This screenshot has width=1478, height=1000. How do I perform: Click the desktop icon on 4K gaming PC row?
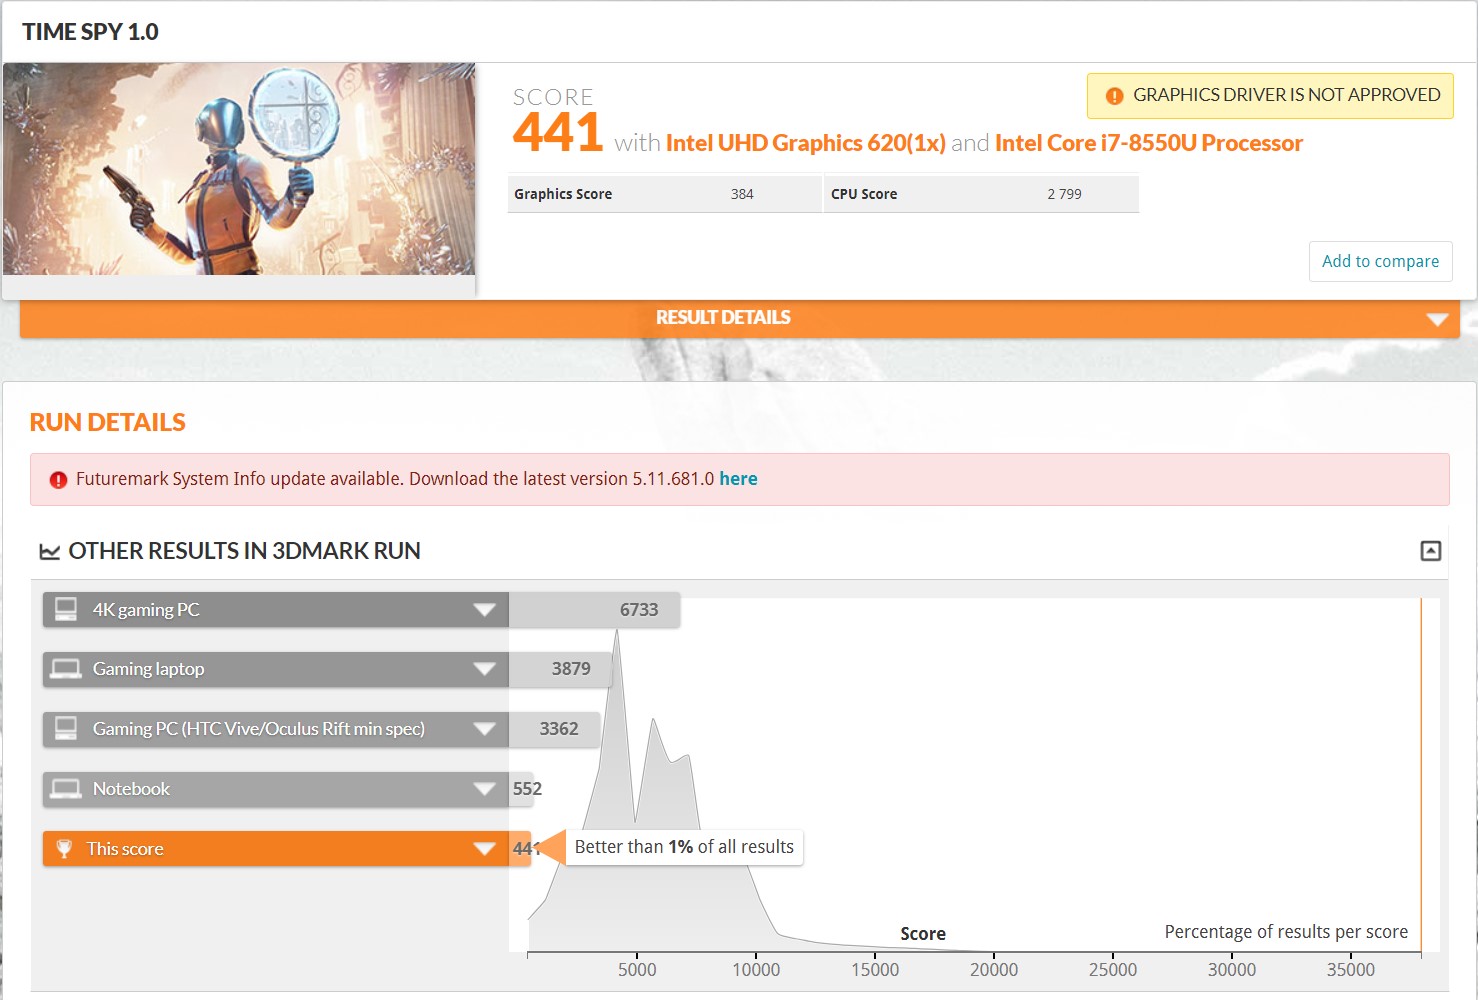(66, 610)
